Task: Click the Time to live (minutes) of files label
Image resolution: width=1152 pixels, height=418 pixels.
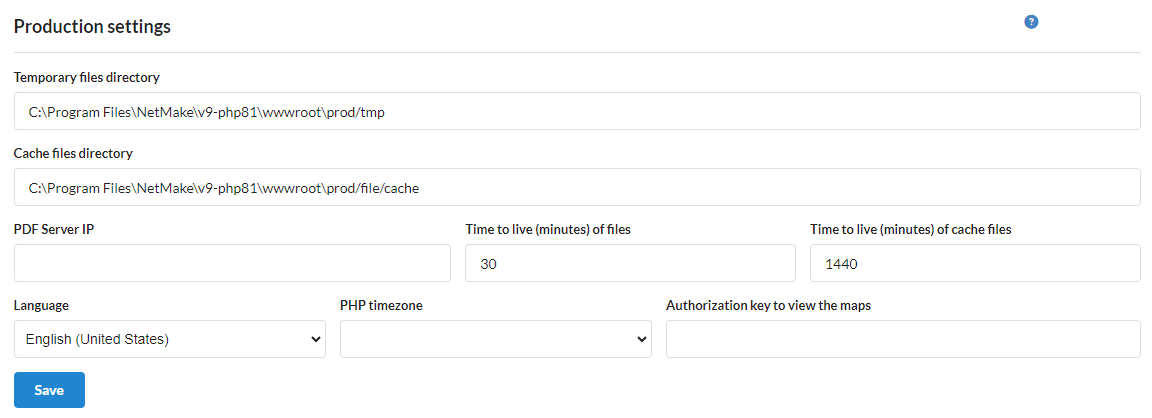Action: [x=548, y=229]
